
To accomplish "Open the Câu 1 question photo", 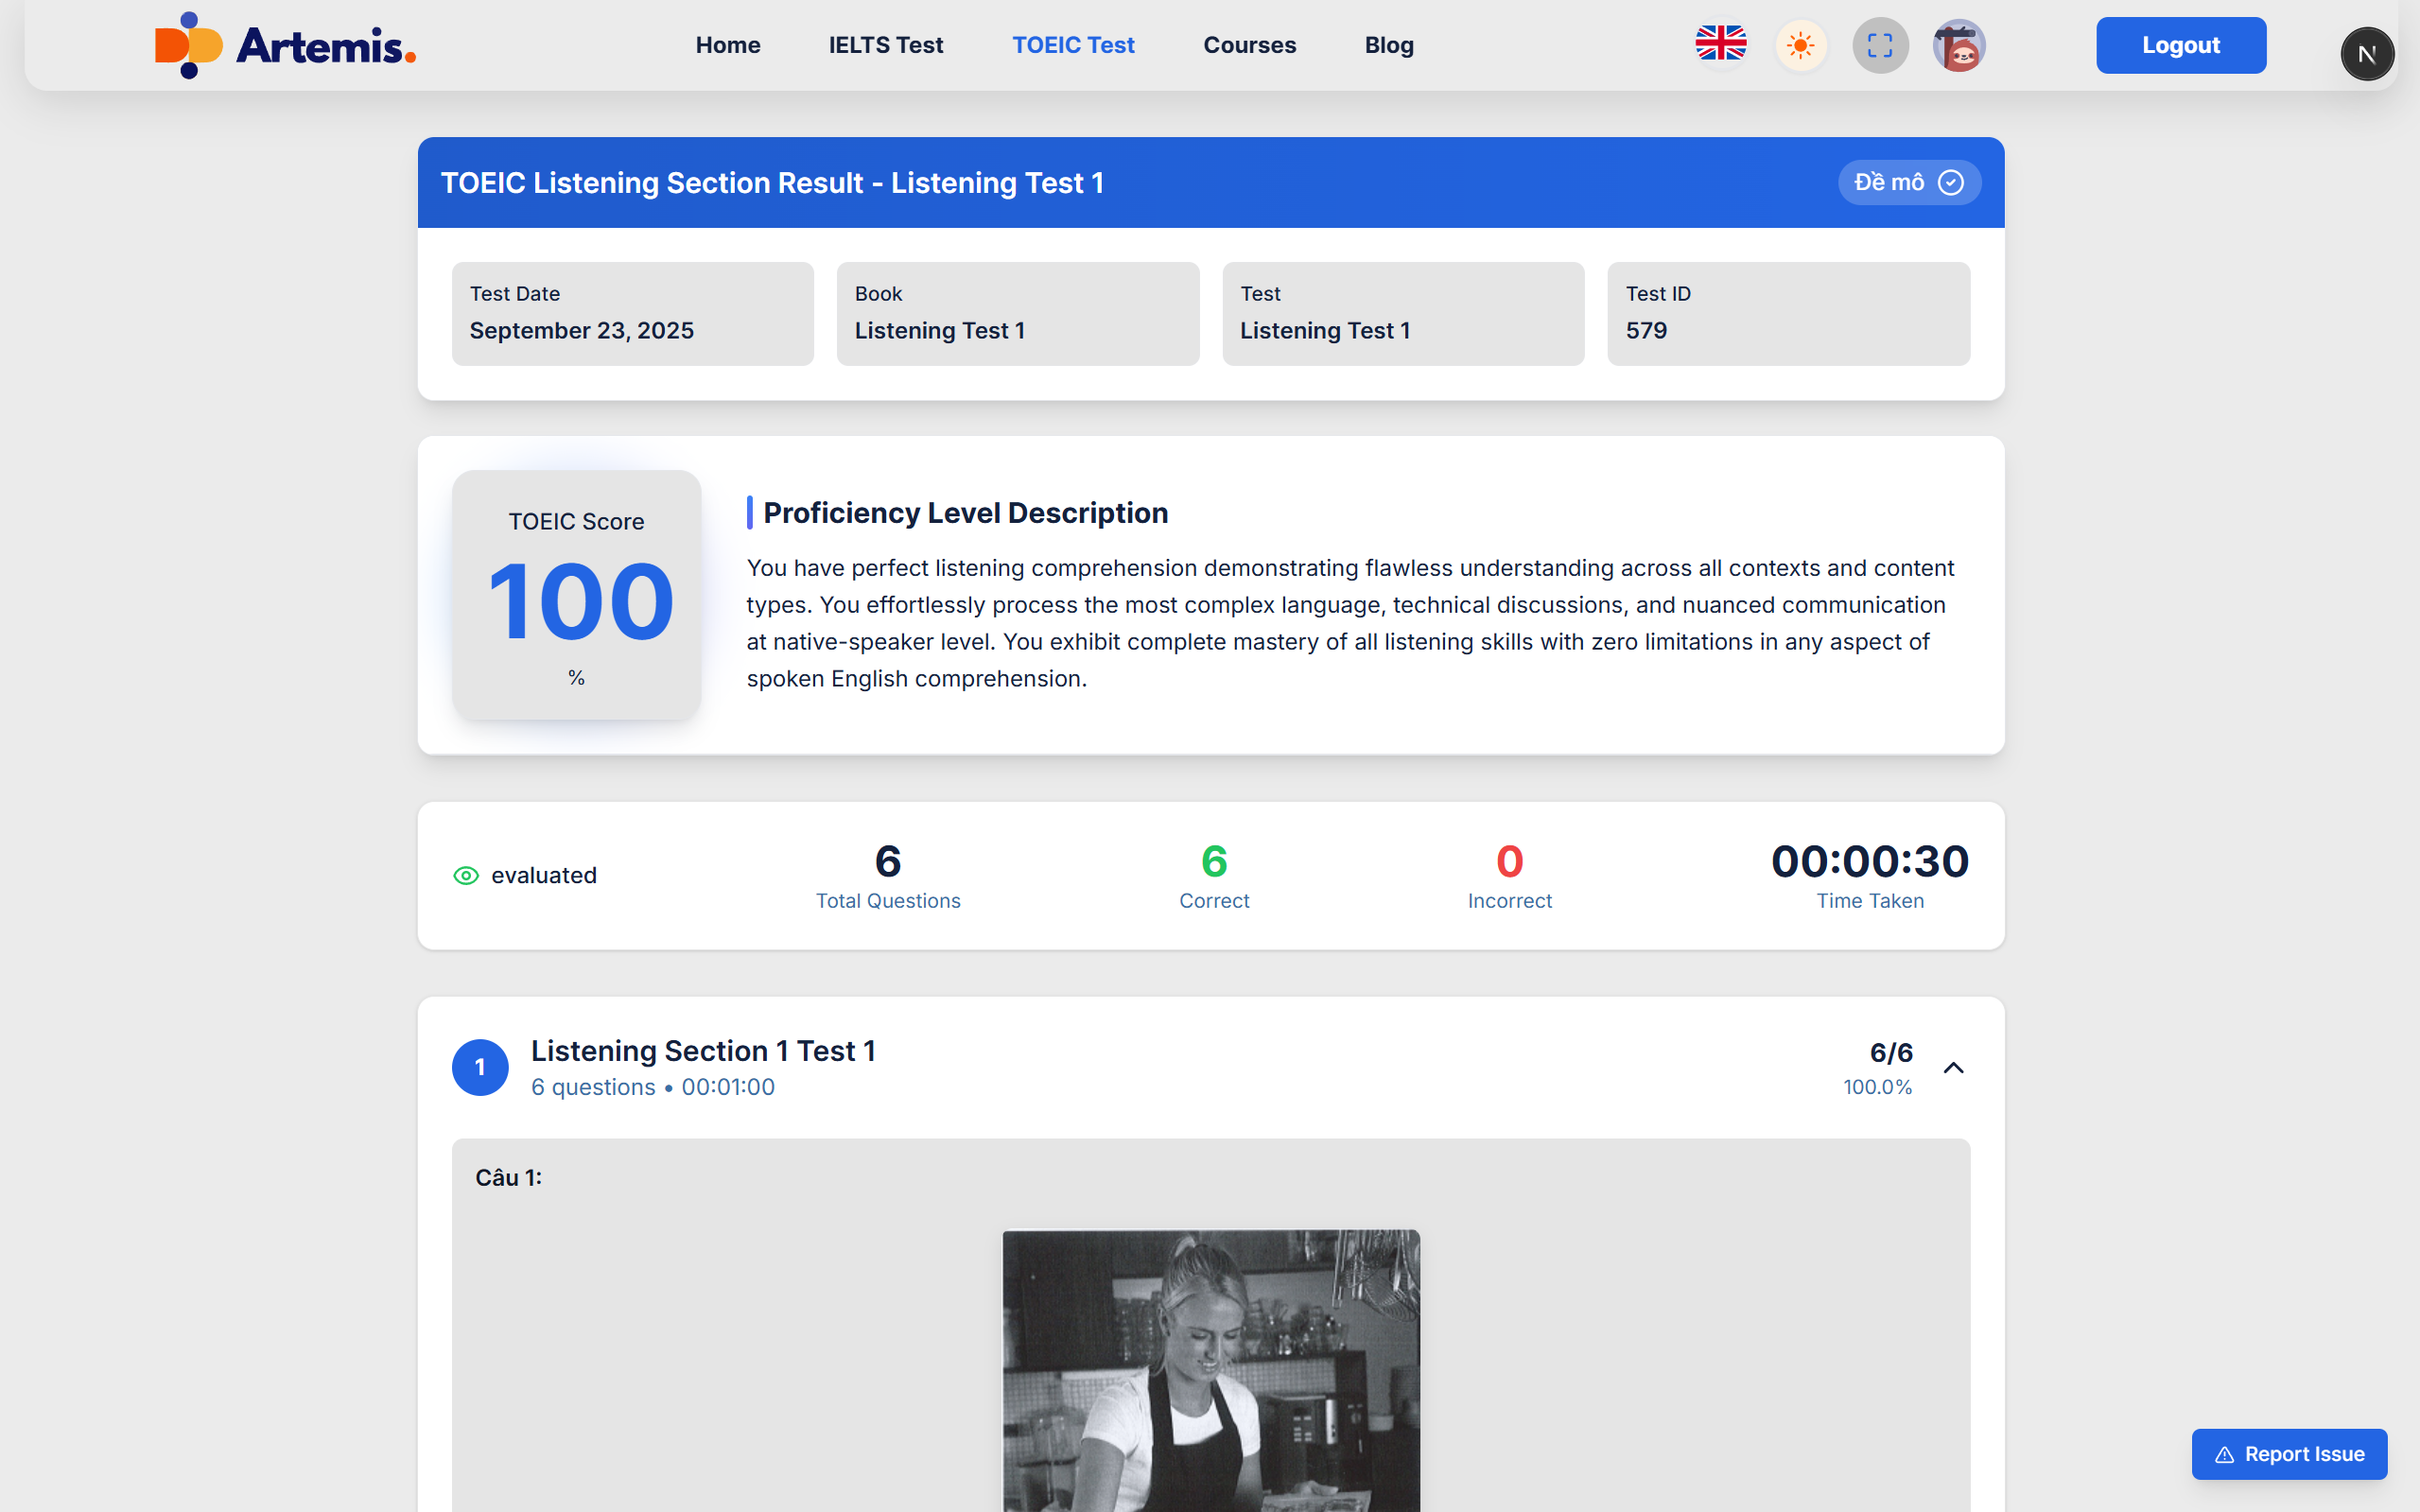I will pos(1210,1370).
